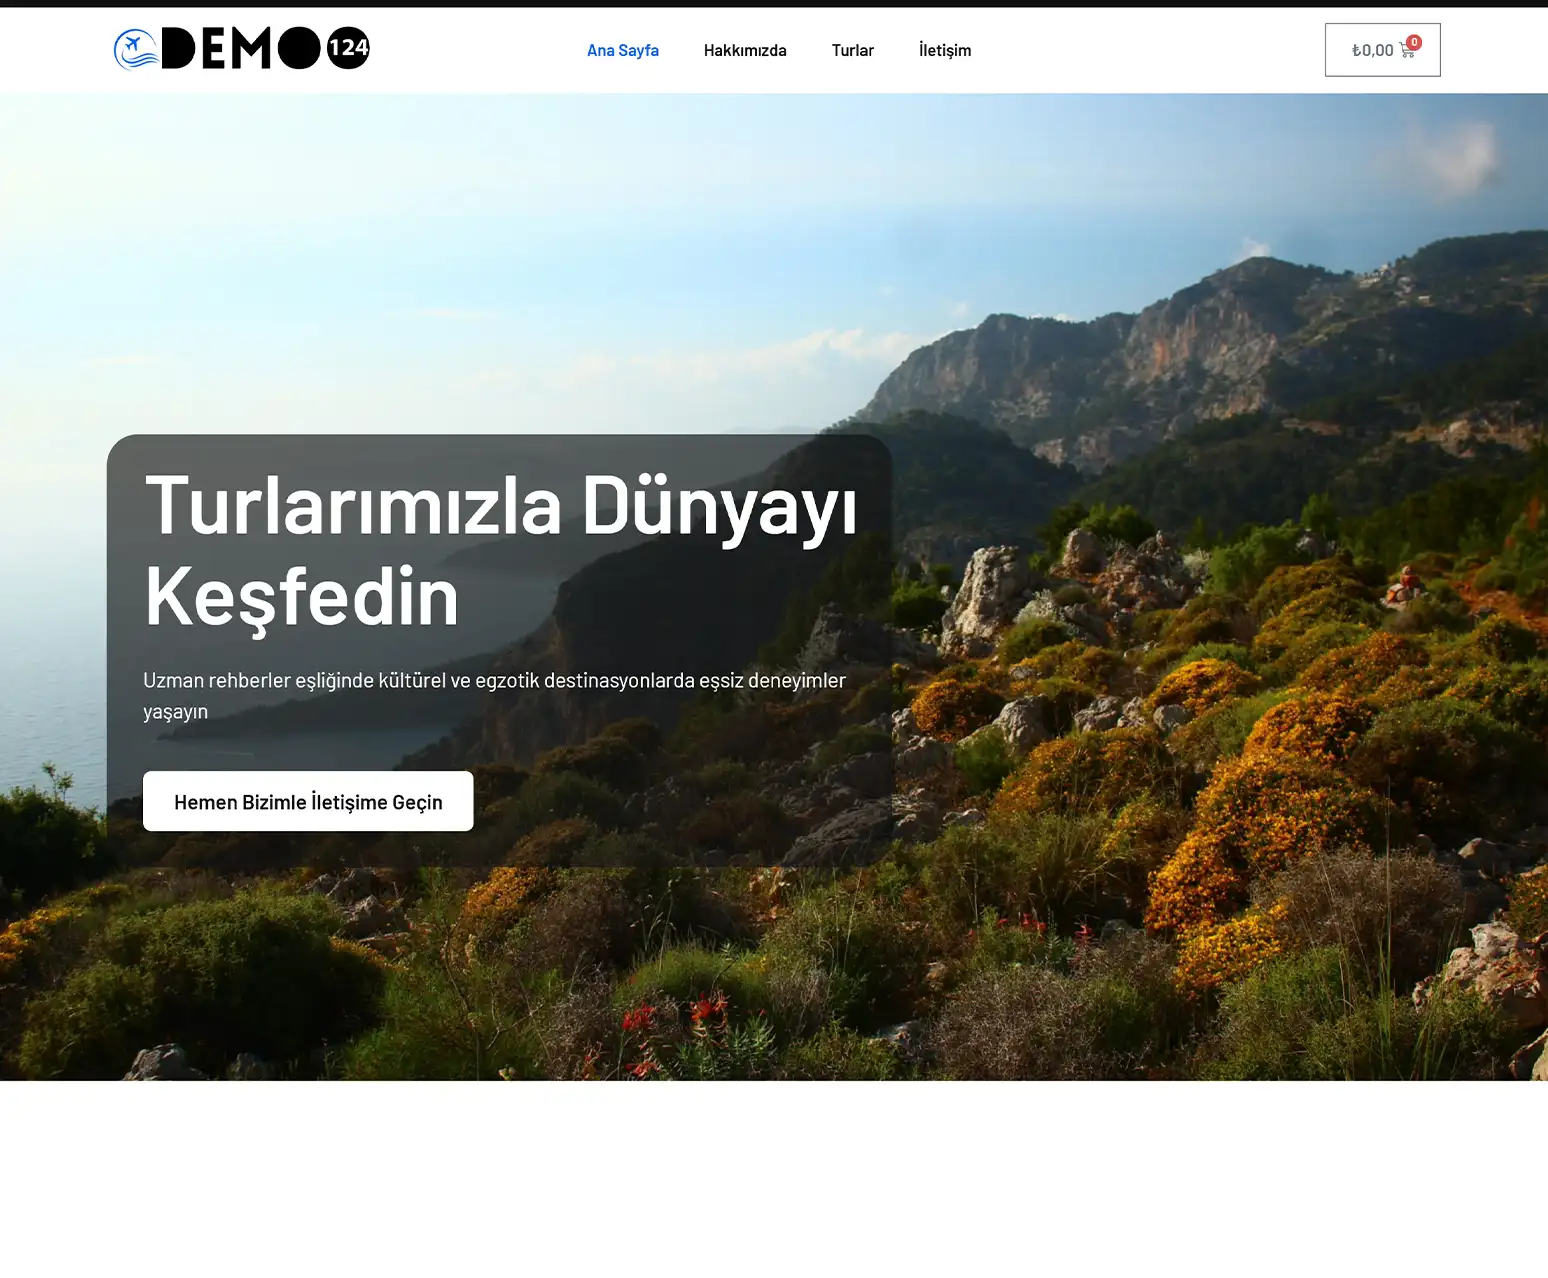Open the Ana Sayfa menu item

click(x=622, y=50)
